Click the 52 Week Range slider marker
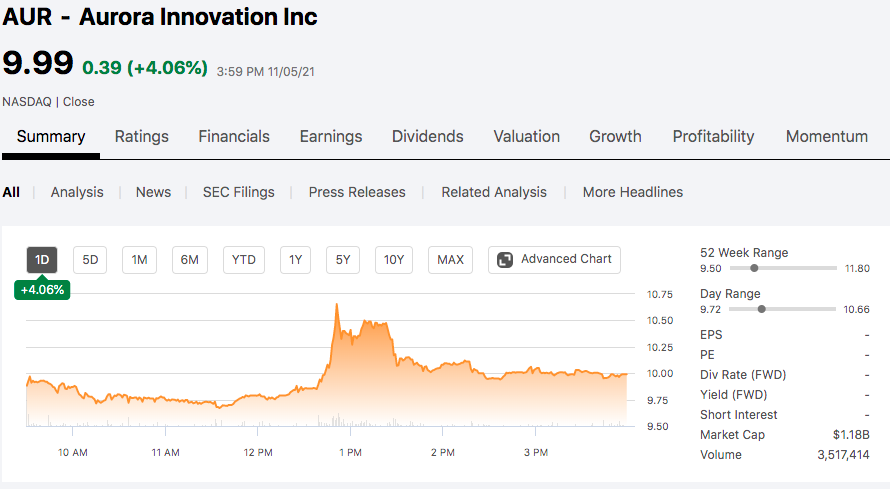 click(754, 268)
